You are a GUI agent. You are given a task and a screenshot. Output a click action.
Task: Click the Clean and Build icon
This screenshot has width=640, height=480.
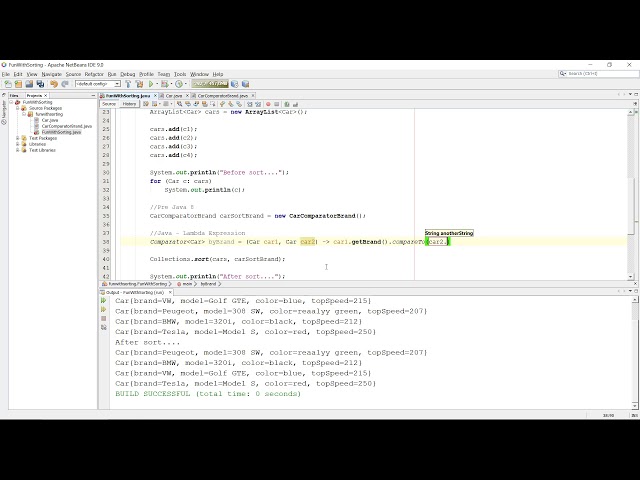140,84
